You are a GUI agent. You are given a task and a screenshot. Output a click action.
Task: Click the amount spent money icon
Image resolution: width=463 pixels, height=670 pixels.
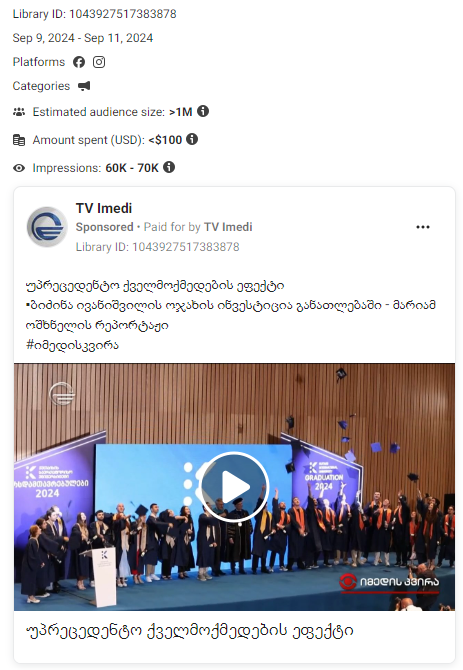coord(19,140)
